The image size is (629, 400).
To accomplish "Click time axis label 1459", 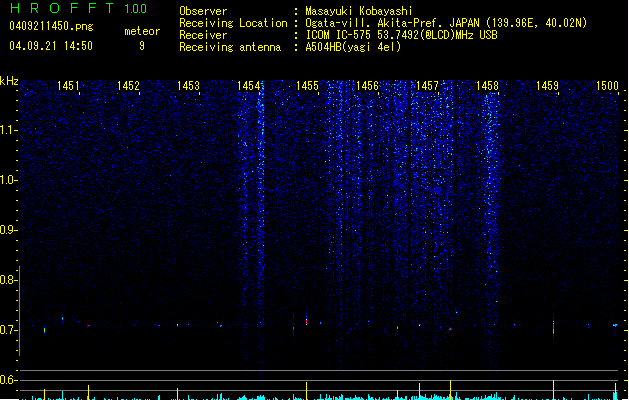I will pyautogui.click(x=547, y=85).
